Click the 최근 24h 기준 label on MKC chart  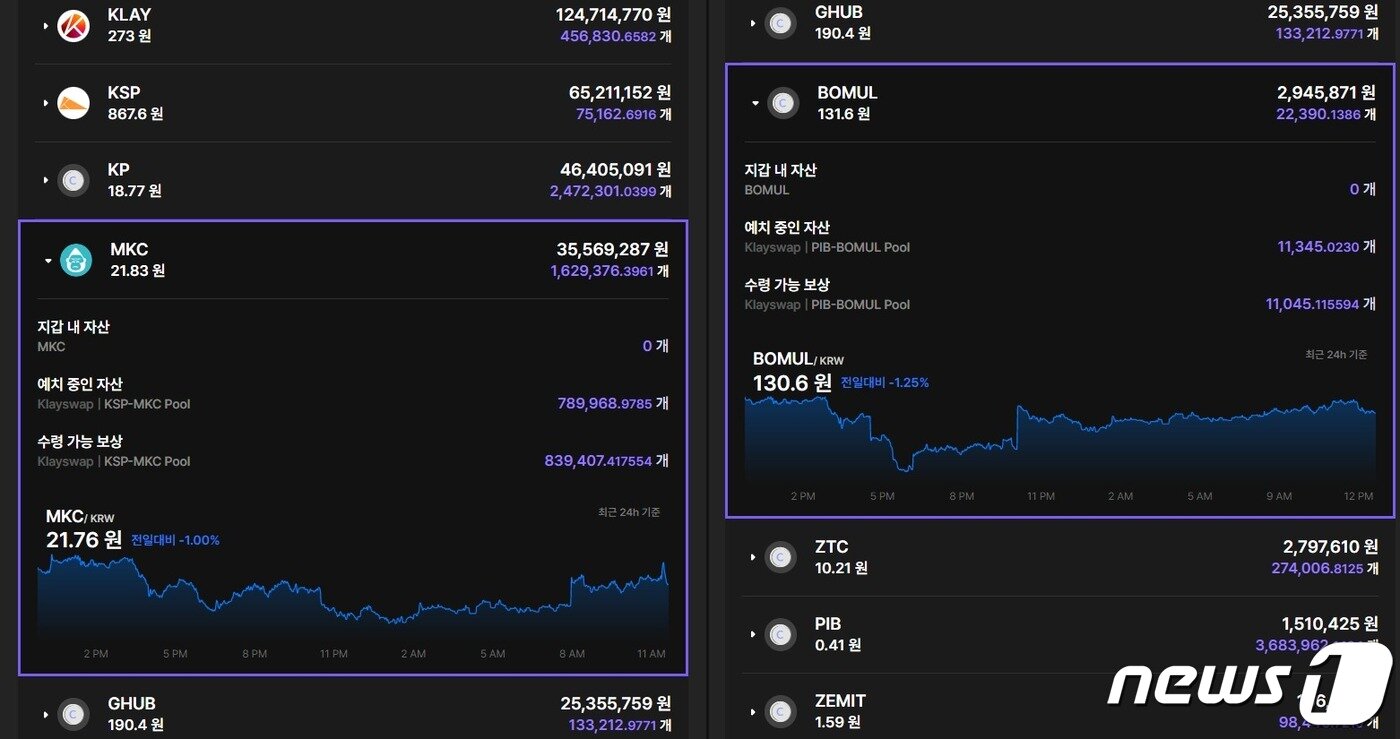pyautogui.click(x=629, y=512)
